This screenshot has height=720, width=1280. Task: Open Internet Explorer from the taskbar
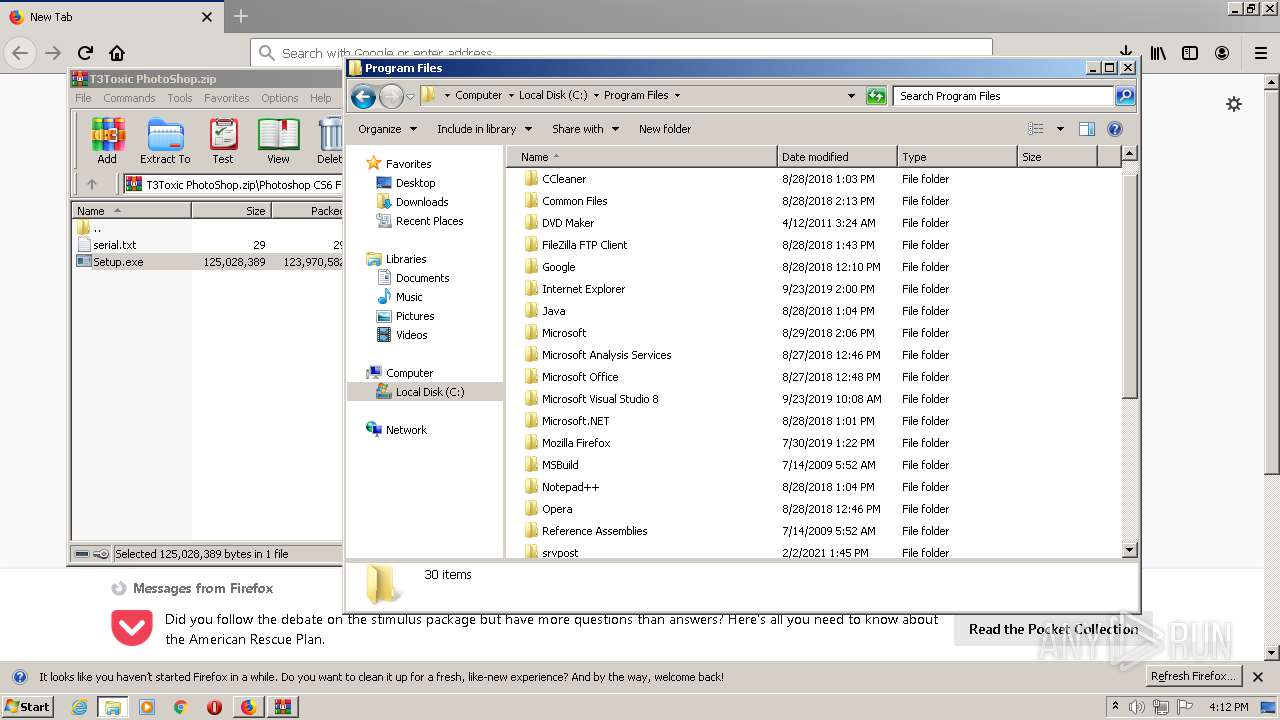tap(79, 707)
